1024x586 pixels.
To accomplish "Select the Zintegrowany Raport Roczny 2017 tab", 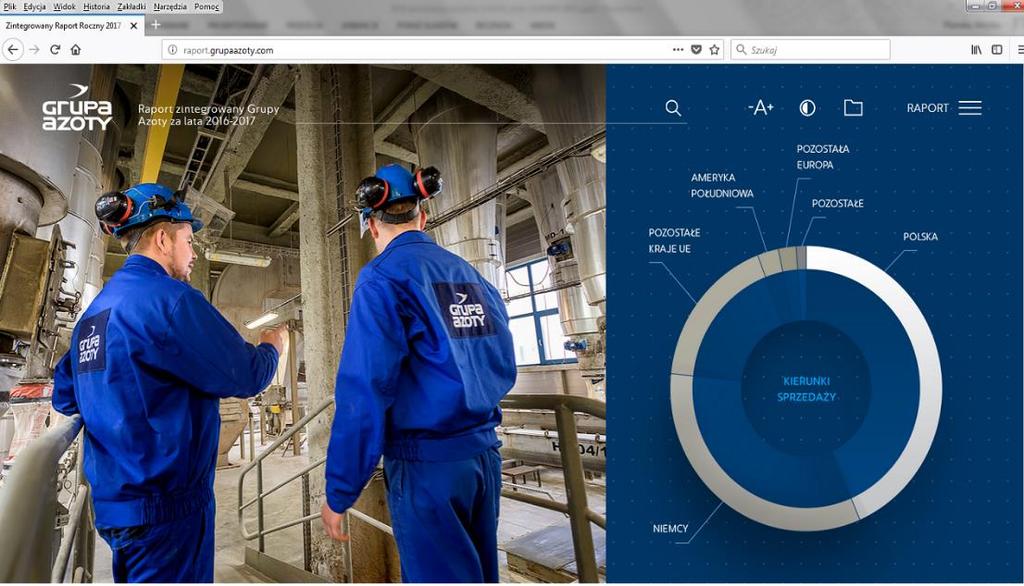I will pyautogui.click(x=63, y=25).
